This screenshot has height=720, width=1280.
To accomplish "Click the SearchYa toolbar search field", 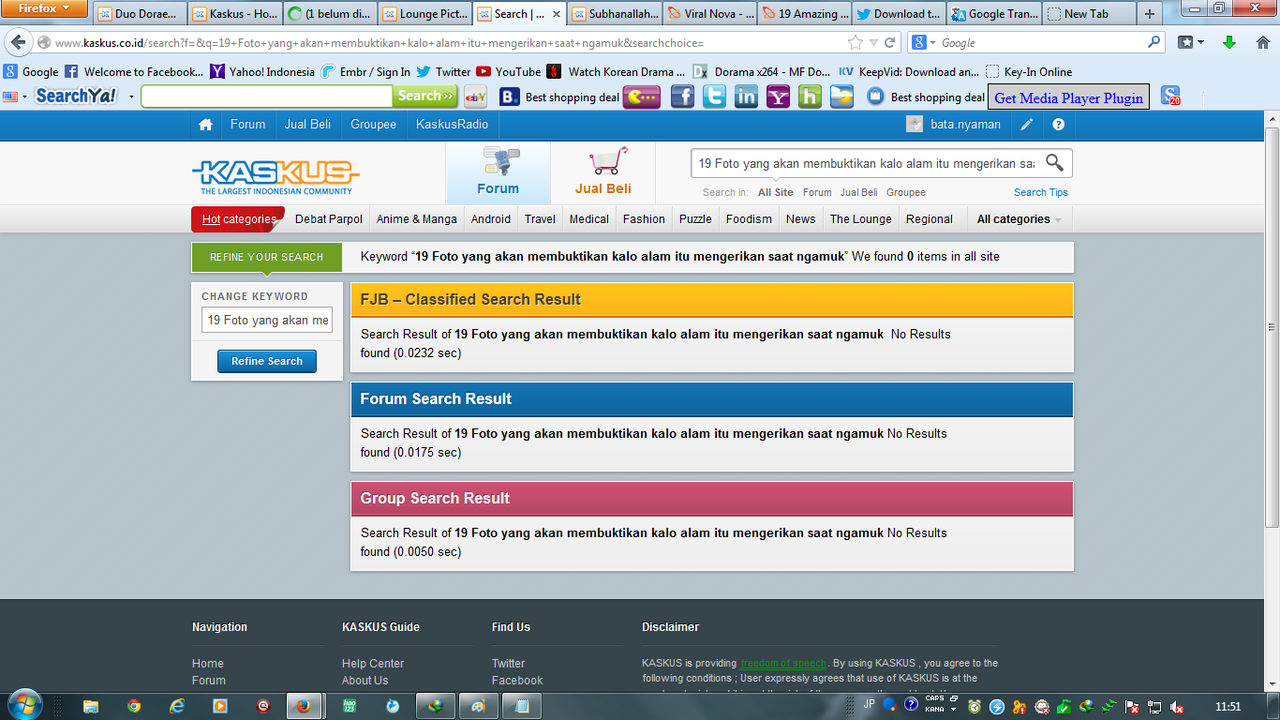I will [267, 96].
